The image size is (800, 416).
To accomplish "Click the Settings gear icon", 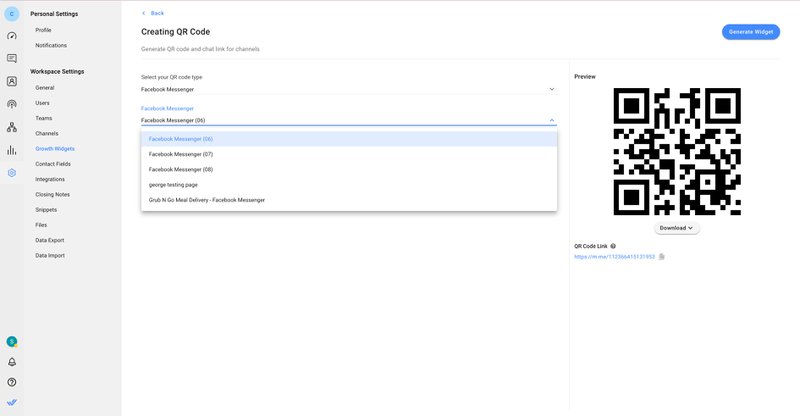I will pos(12,173).
